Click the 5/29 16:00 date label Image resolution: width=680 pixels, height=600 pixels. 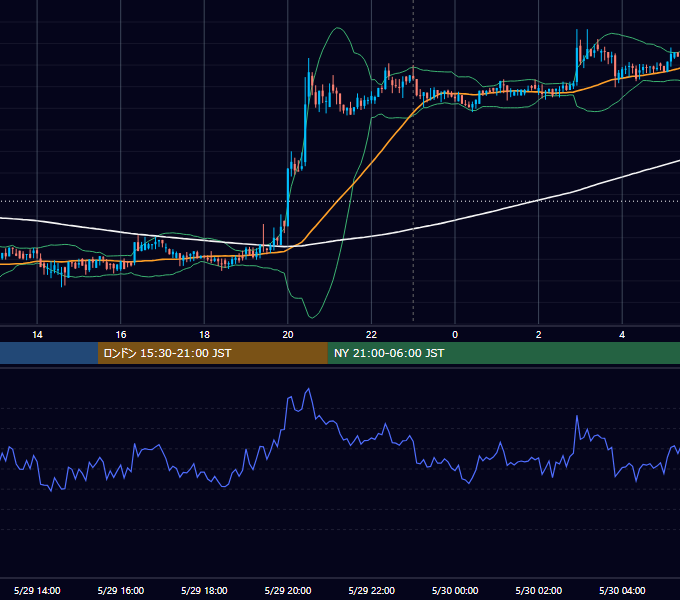pos(121,590)
